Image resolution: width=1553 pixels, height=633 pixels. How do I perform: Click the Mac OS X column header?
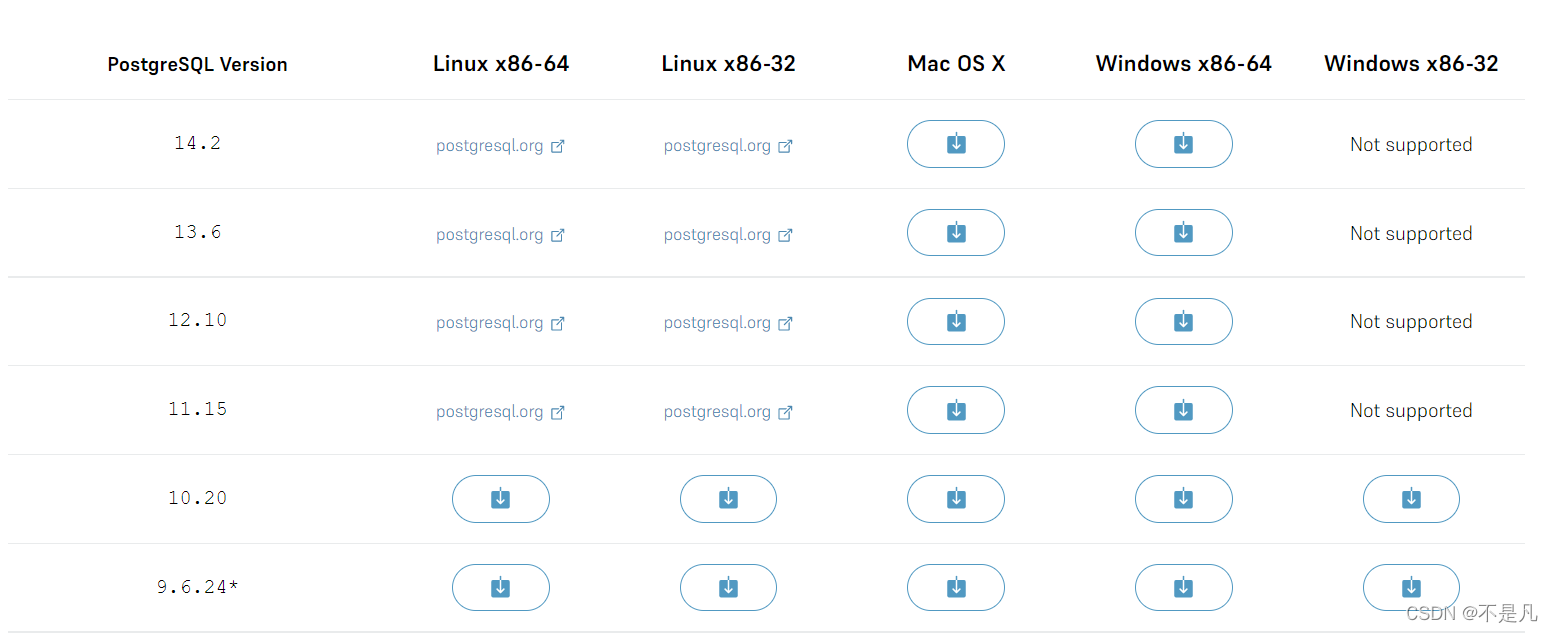coord(955,63)
